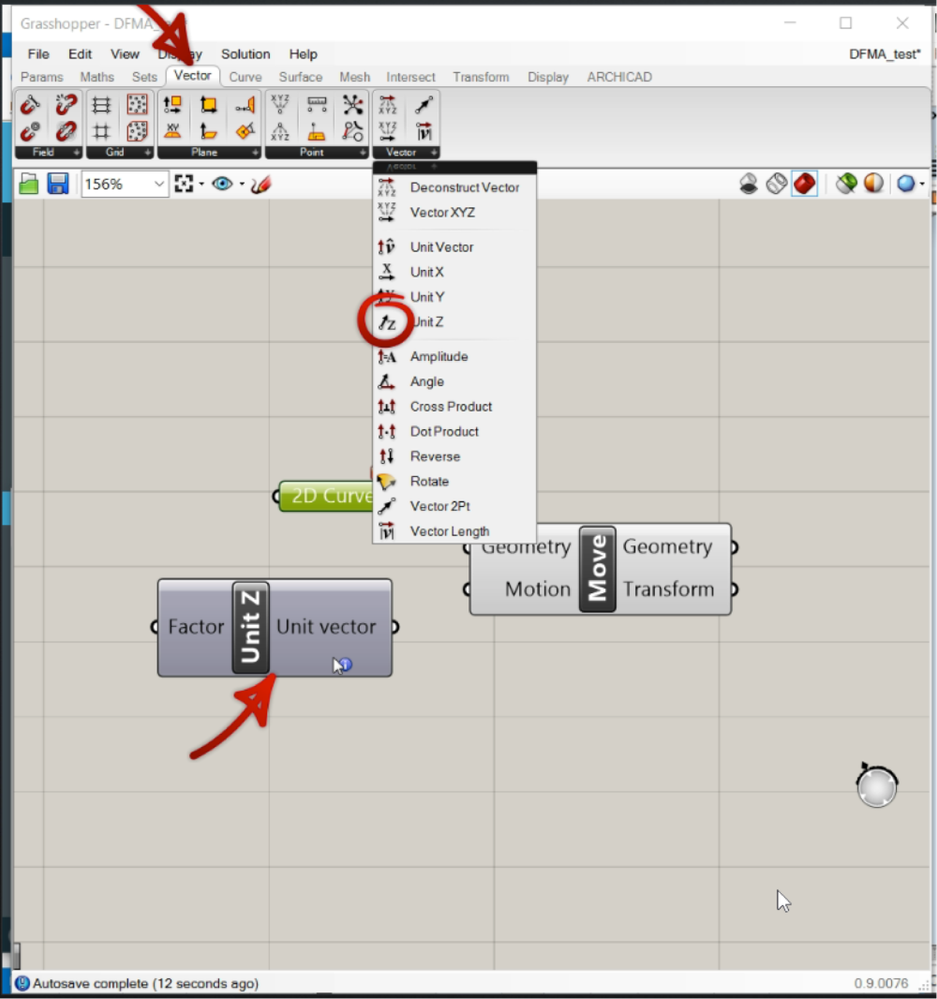Switch to the ARCHICAD tab
This screenshot has width=937, height=999.
[x=619, y=77]
